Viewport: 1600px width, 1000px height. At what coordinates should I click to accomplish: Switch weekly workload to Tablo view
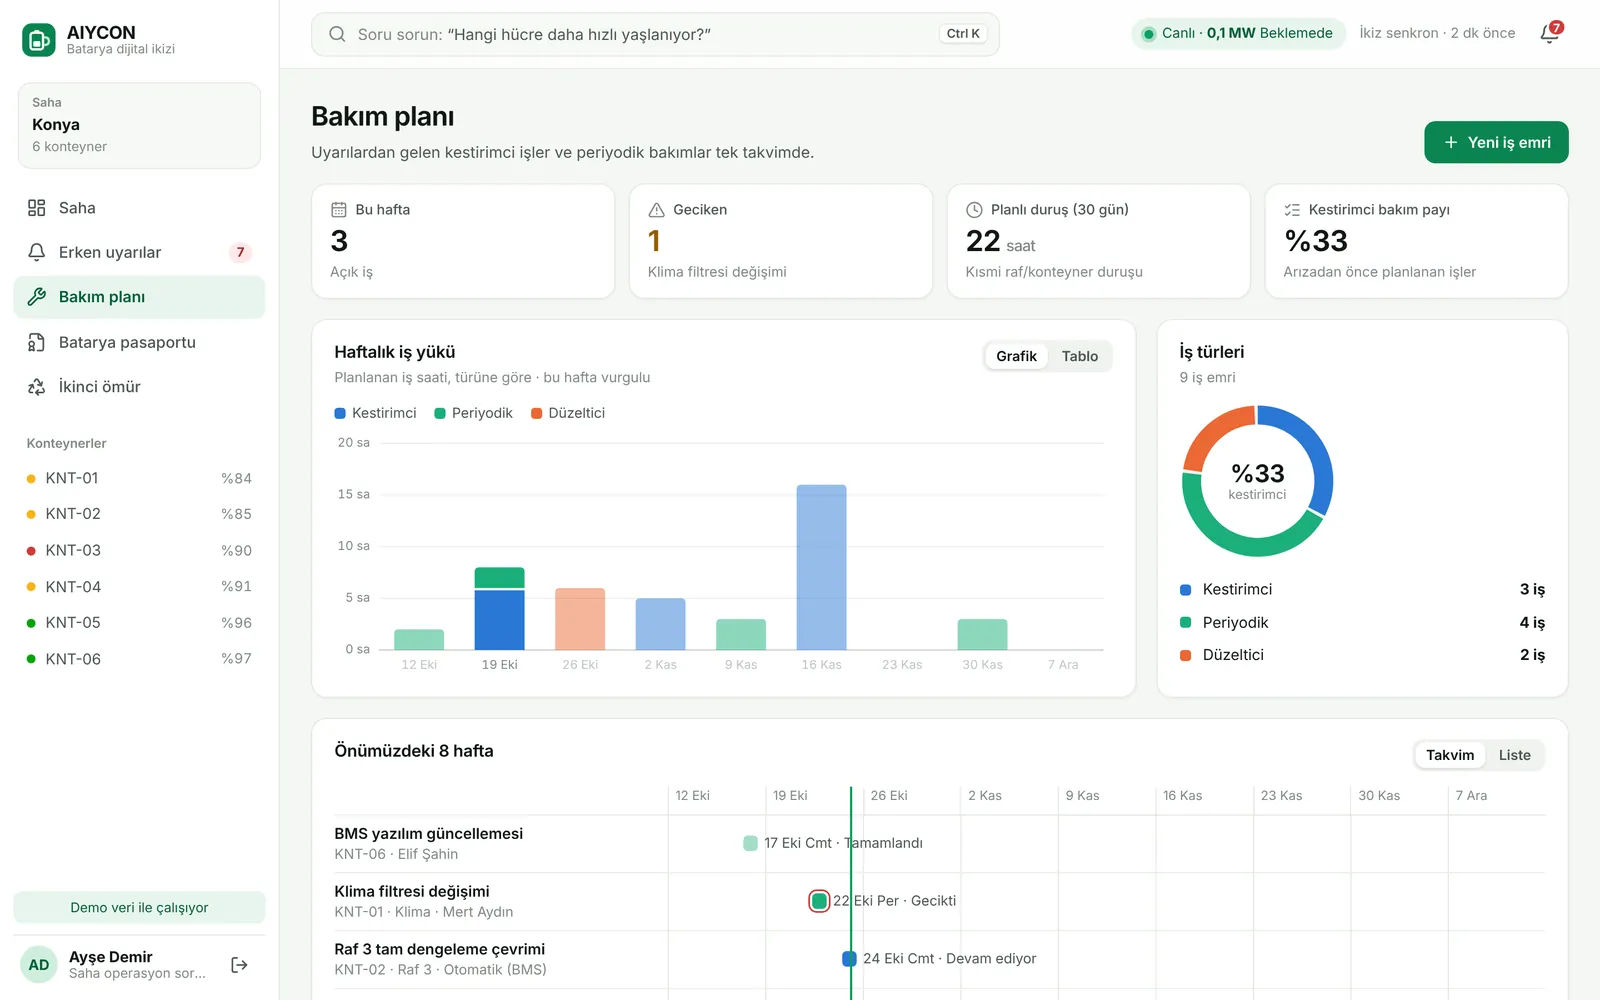click(x=1080, y=356)
